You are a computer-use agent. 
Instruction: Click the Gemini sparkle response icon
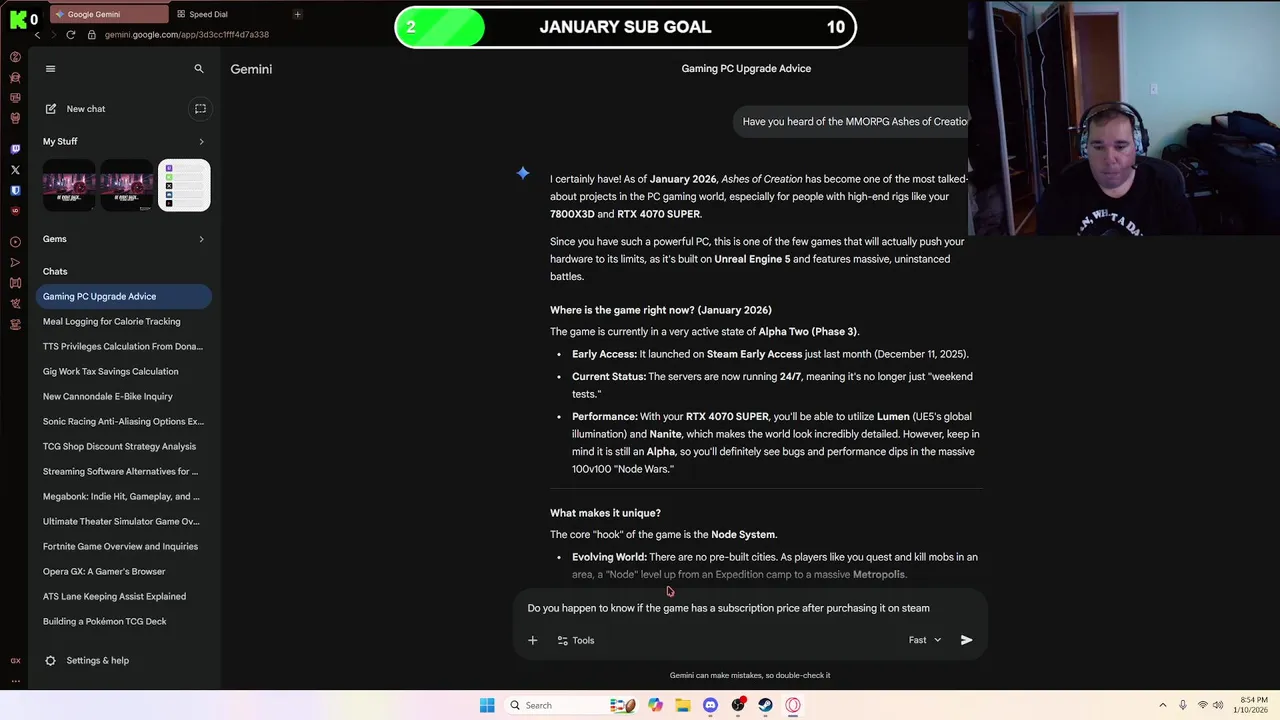coord(523,173)
